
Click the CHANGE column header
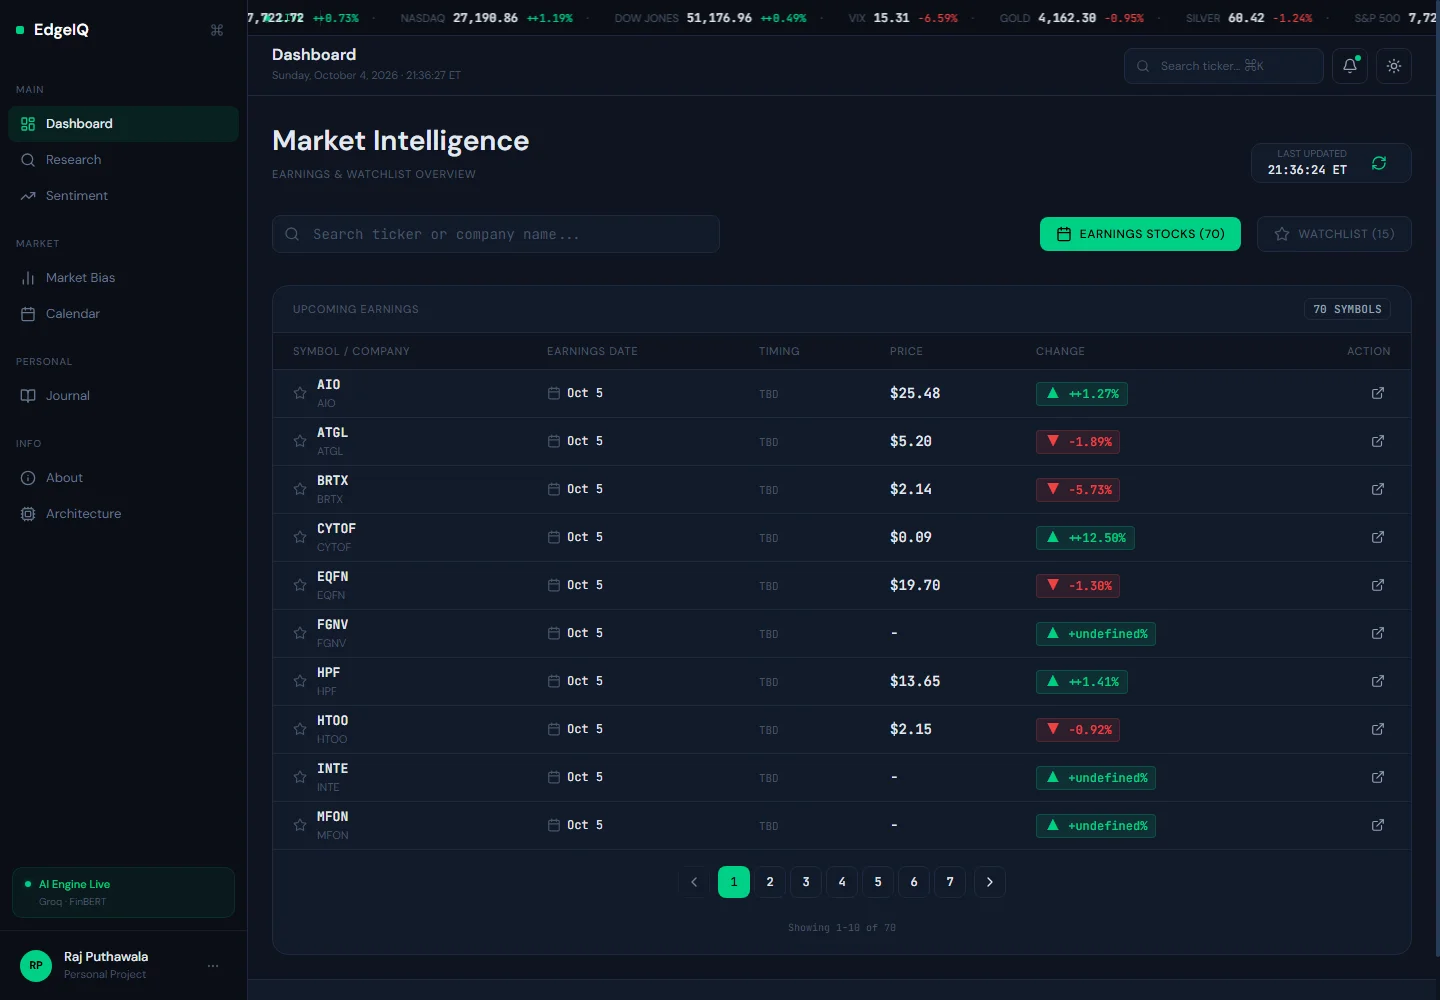point(1060,351)
